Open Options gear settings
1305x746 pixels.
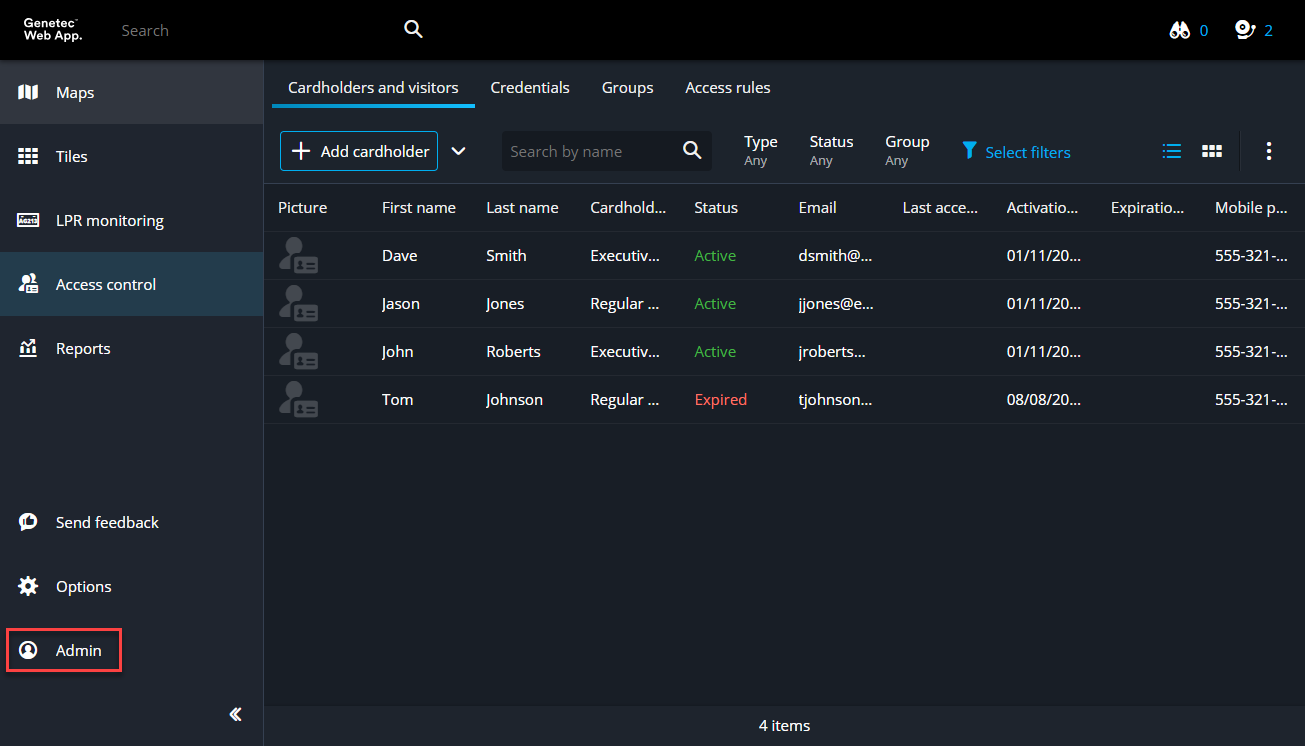click(x=28, y=587)
